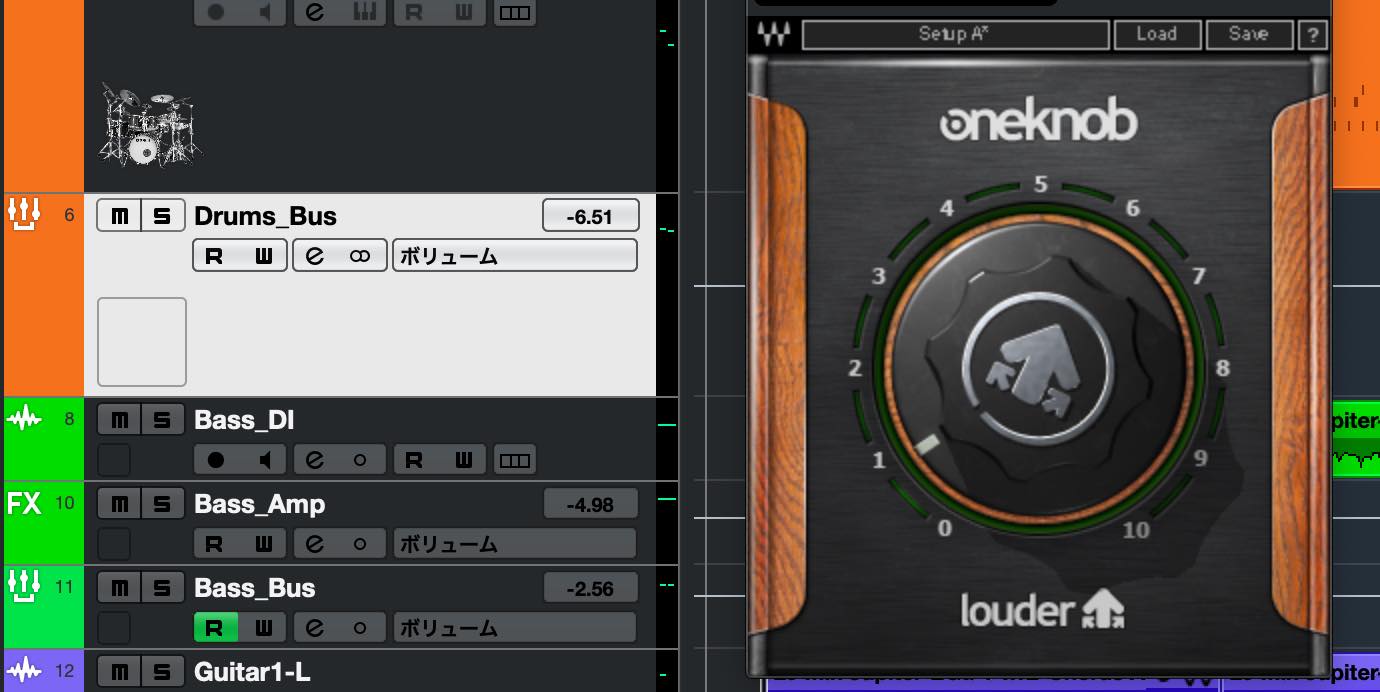Screen dimensions: 1380x692
Task: Open the ボリューム parameter dropdown on Bass_Bus
Action: [x=515, y=628]
